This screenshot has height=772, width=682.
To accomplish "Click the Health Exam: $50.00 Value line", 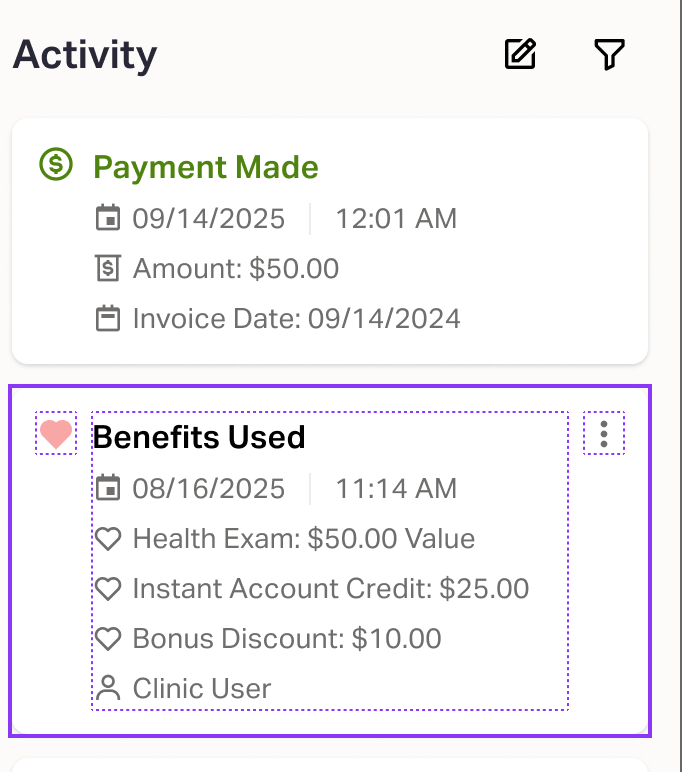I will [x=303, y=539].
